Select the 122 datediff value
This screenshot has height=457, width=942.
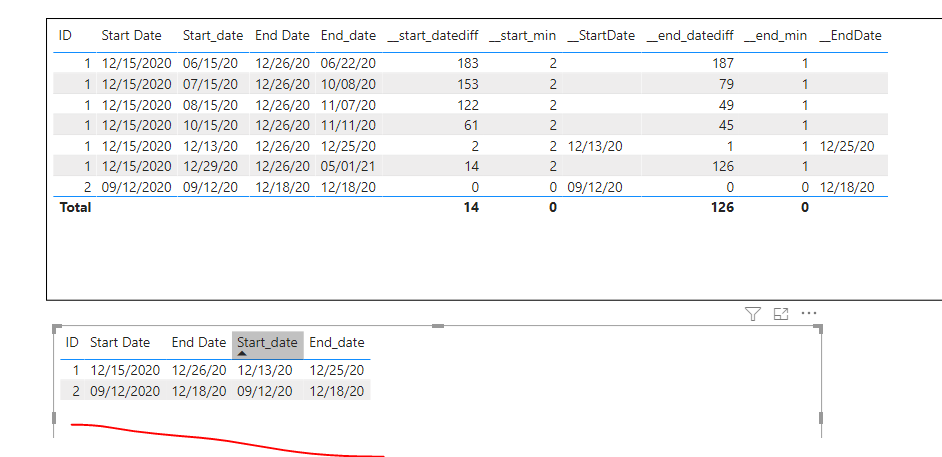coord(468,105)
